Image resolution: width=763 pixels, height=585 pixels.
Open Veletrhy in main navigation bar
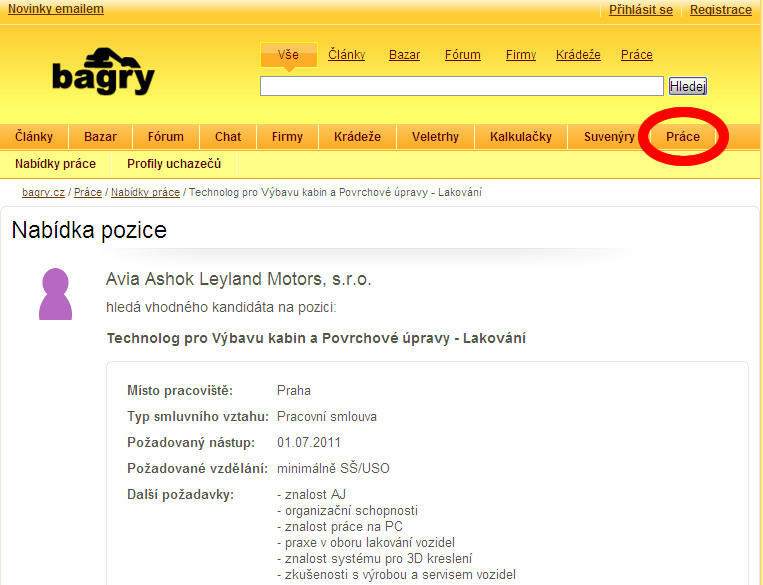435,137
